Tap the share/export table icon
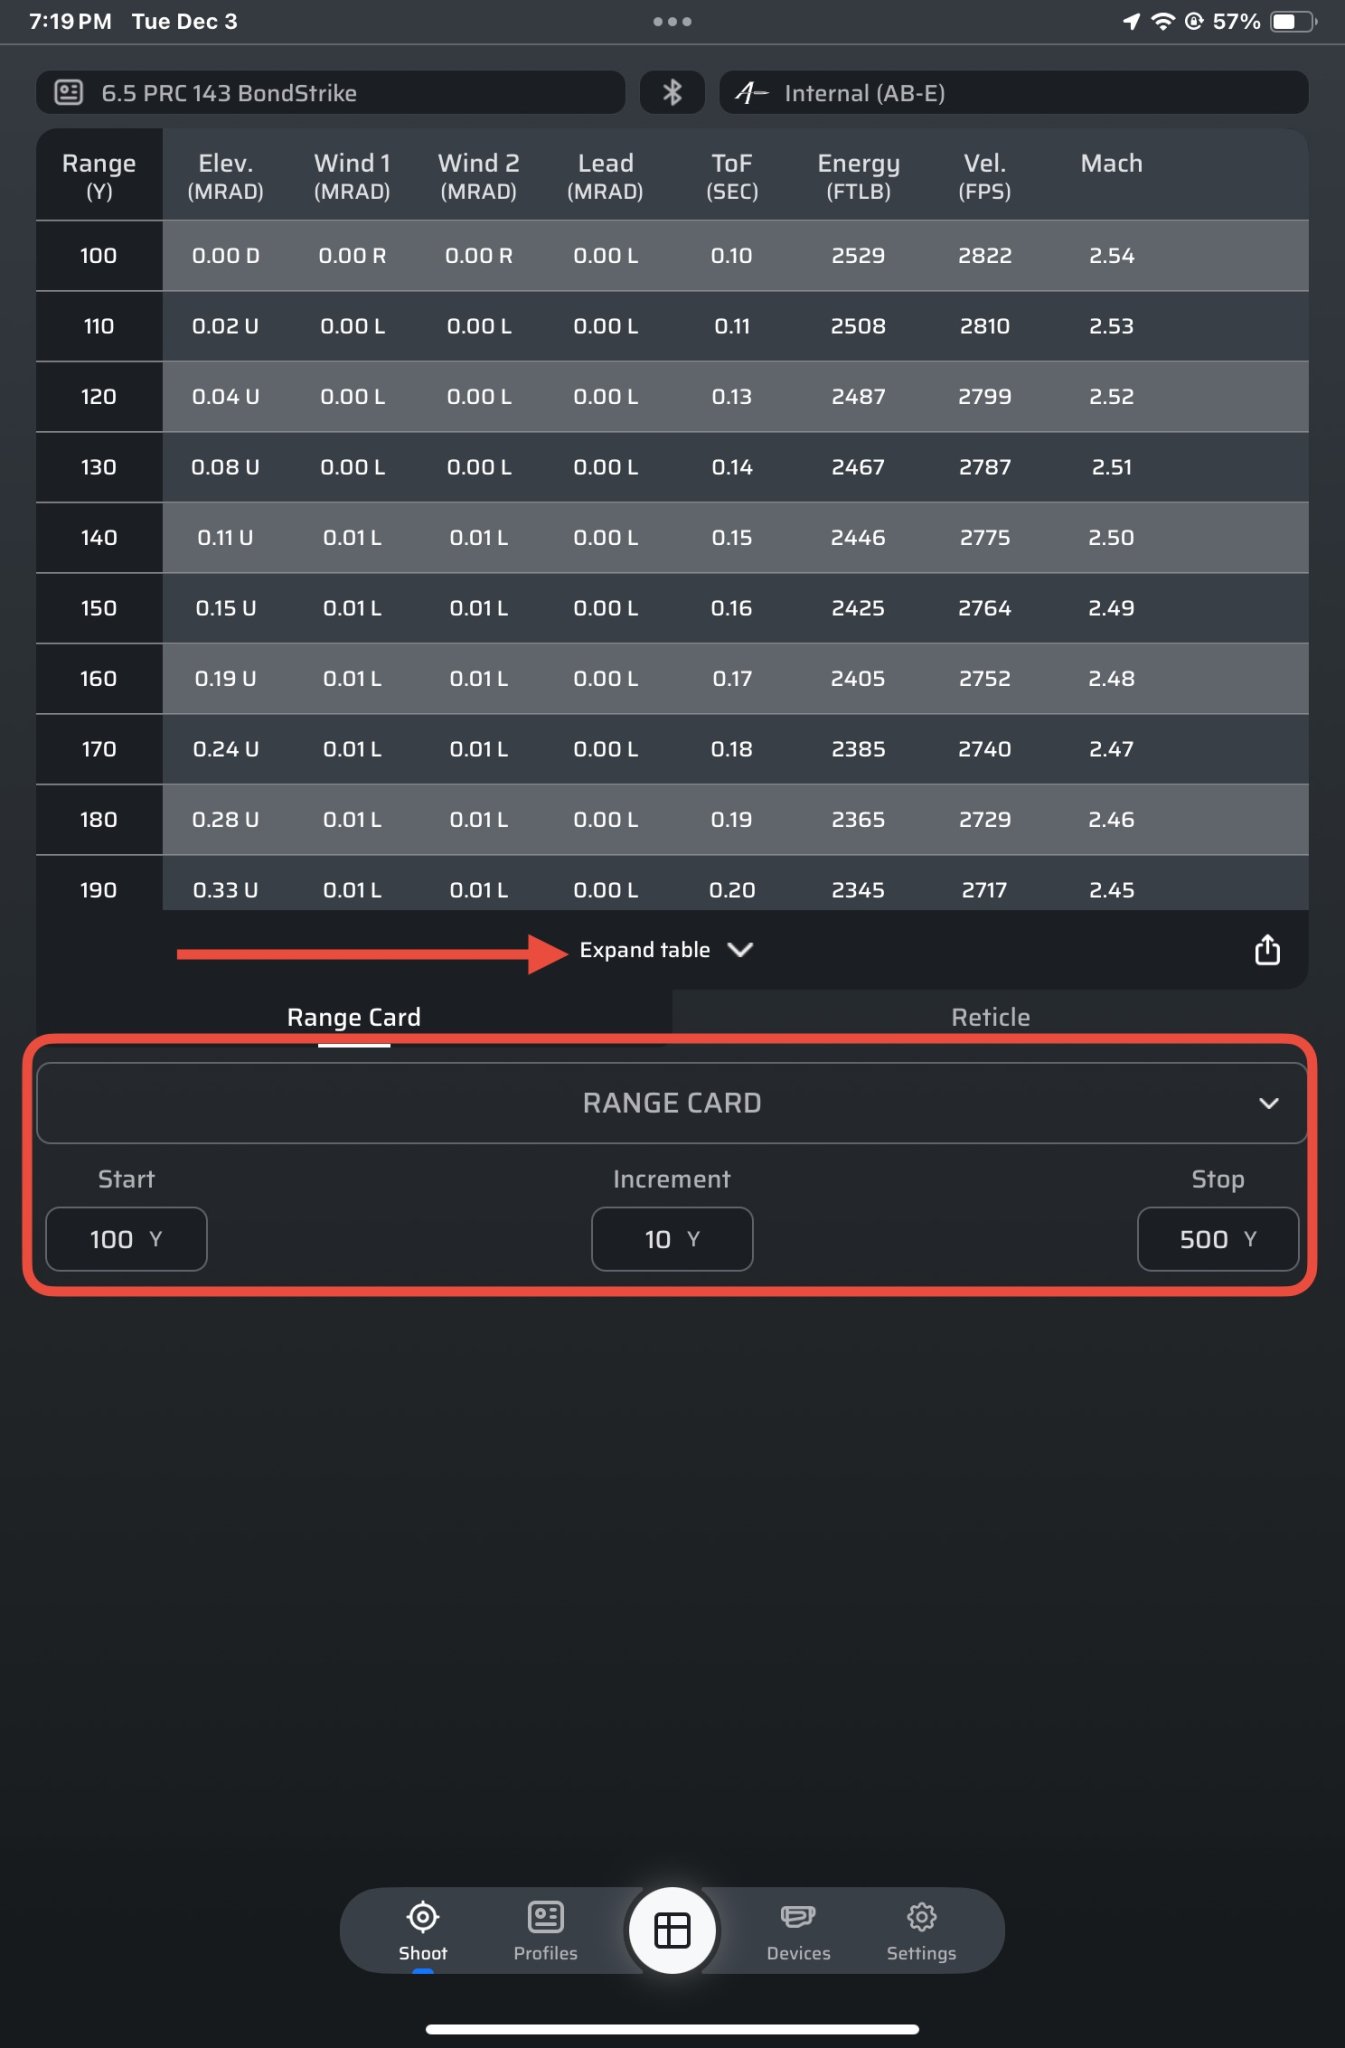This screenshot has height=2048, width=1345. coord(1266,950)
